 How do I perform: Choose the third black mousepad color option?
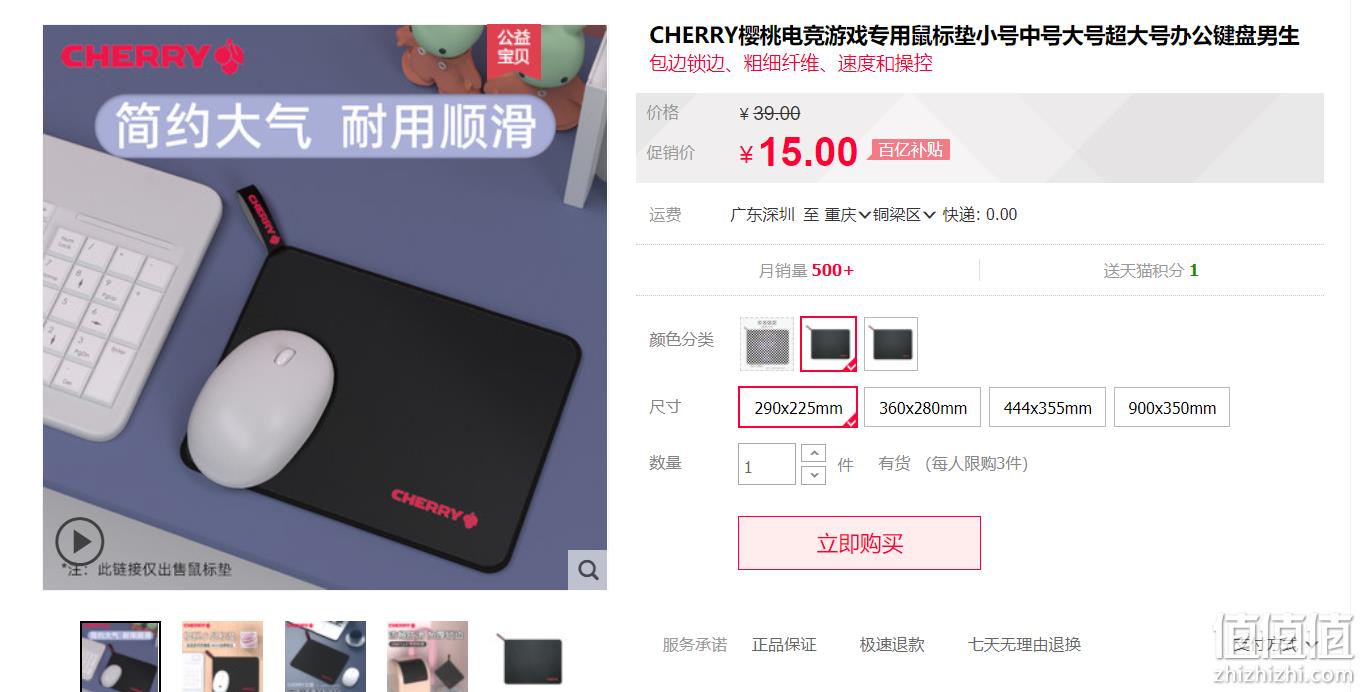[x=891, y=344]
